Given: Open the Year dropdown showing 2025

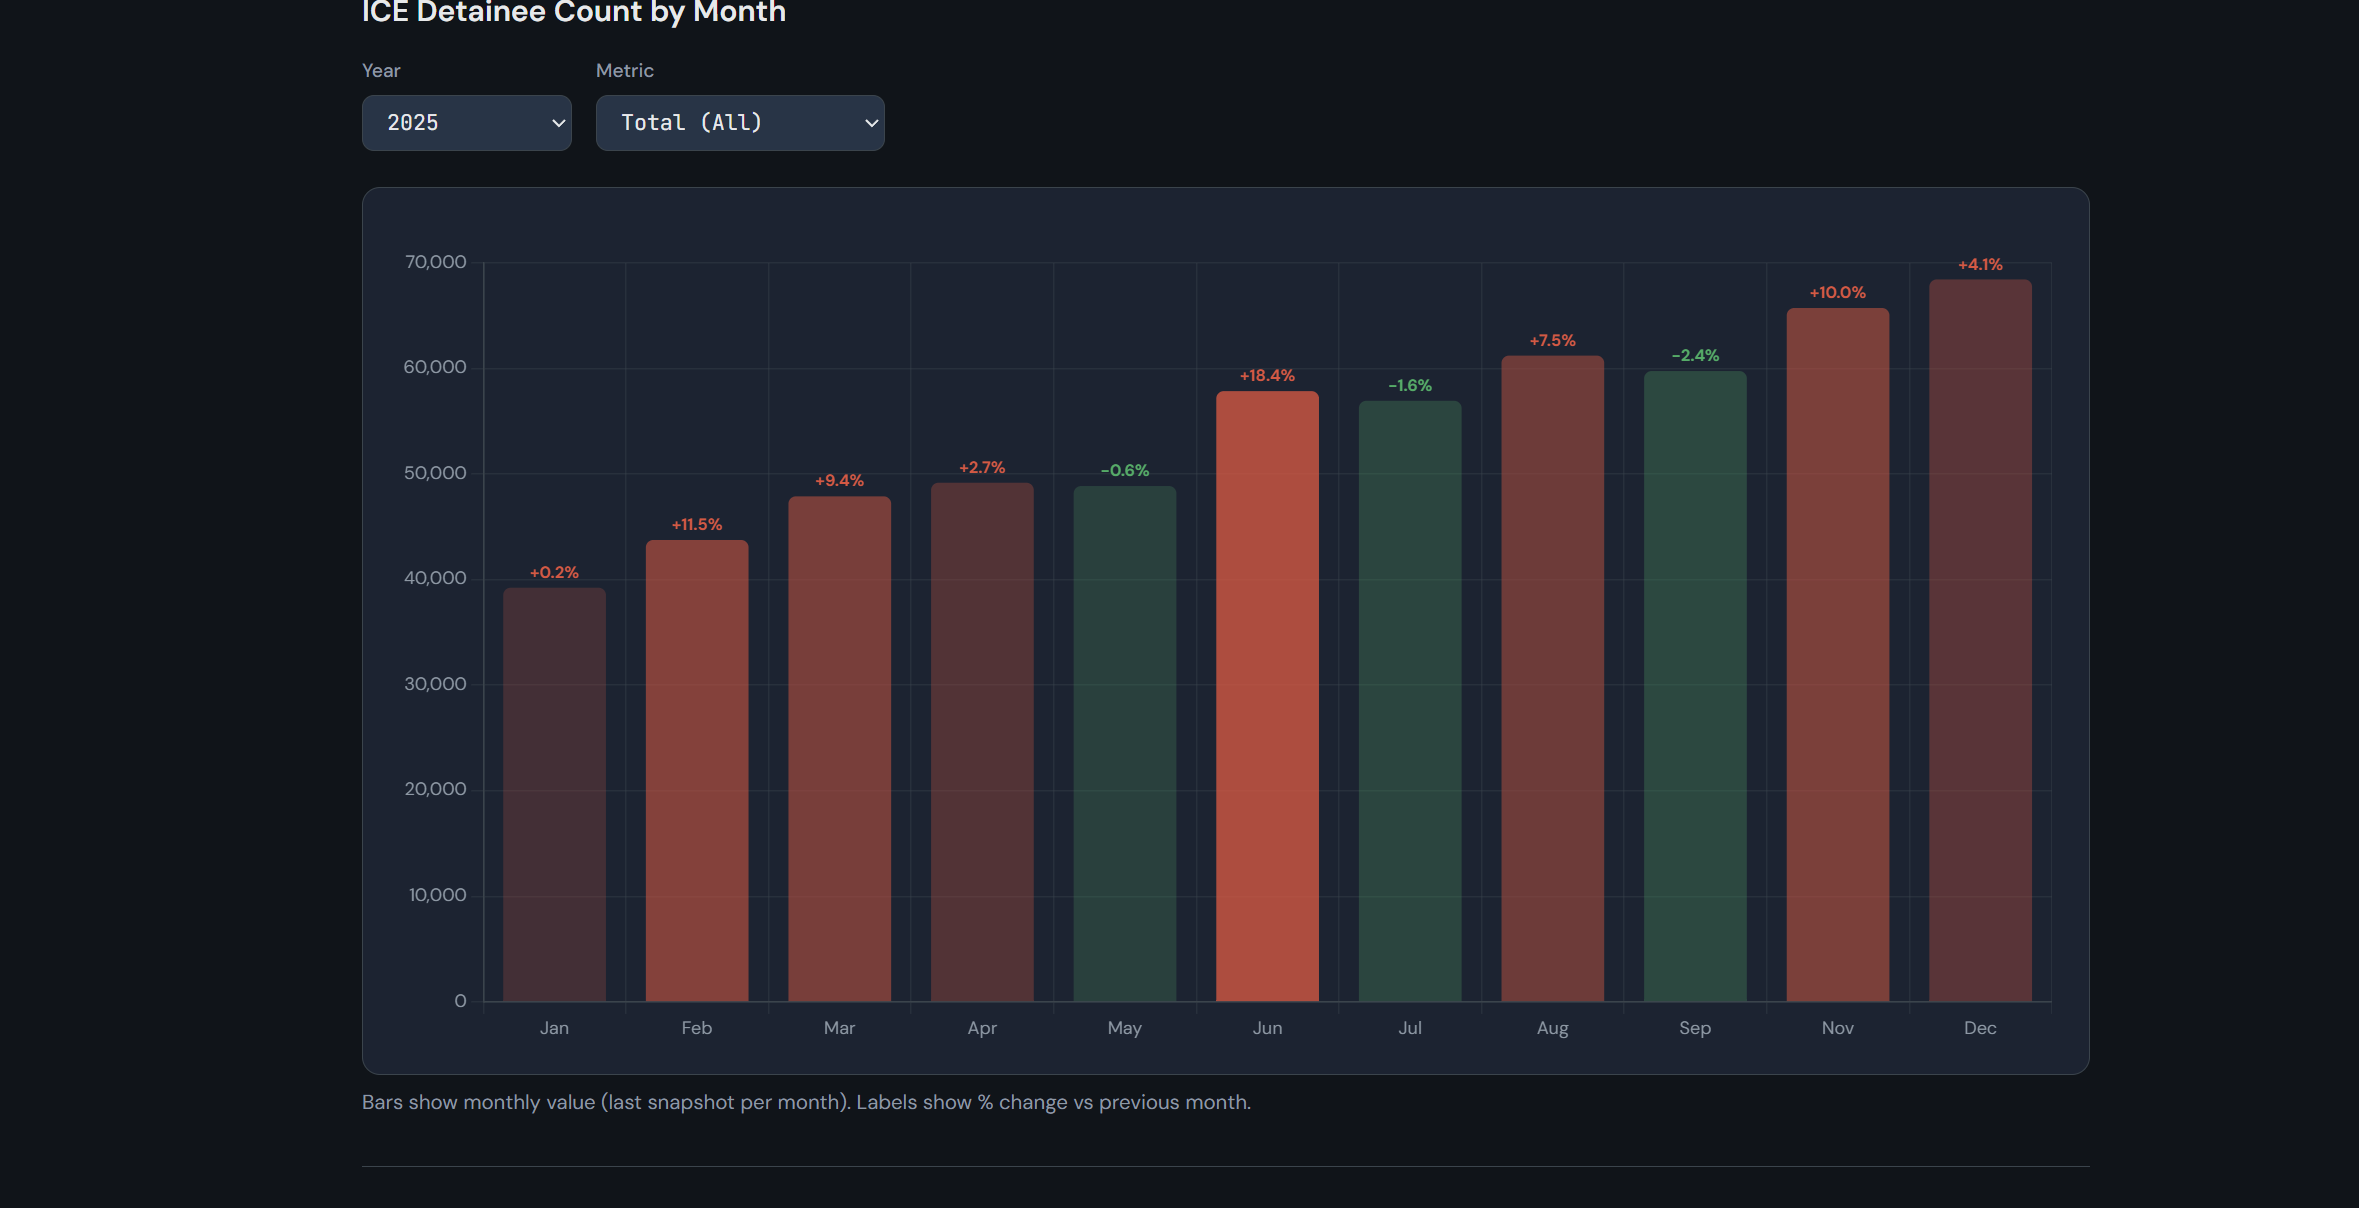Looking at the screenshot, I should 466,123.
